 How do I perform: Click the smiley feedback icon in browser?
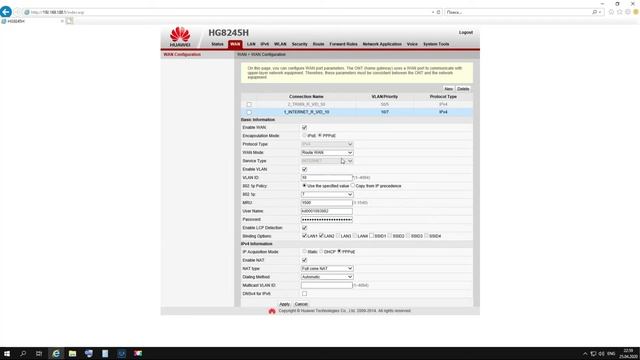point(636,12)
